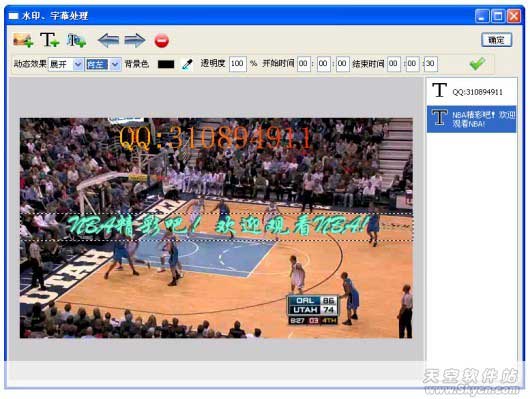530x399 pixels.
Task: Click the 透明度 percentage input field
Action: pos(238,64)
